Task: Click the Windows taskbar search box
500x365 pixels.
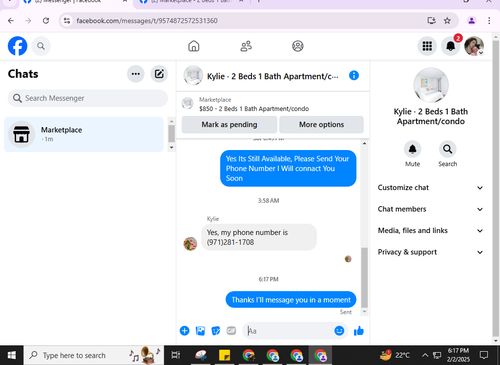Action: pos(94,355)
